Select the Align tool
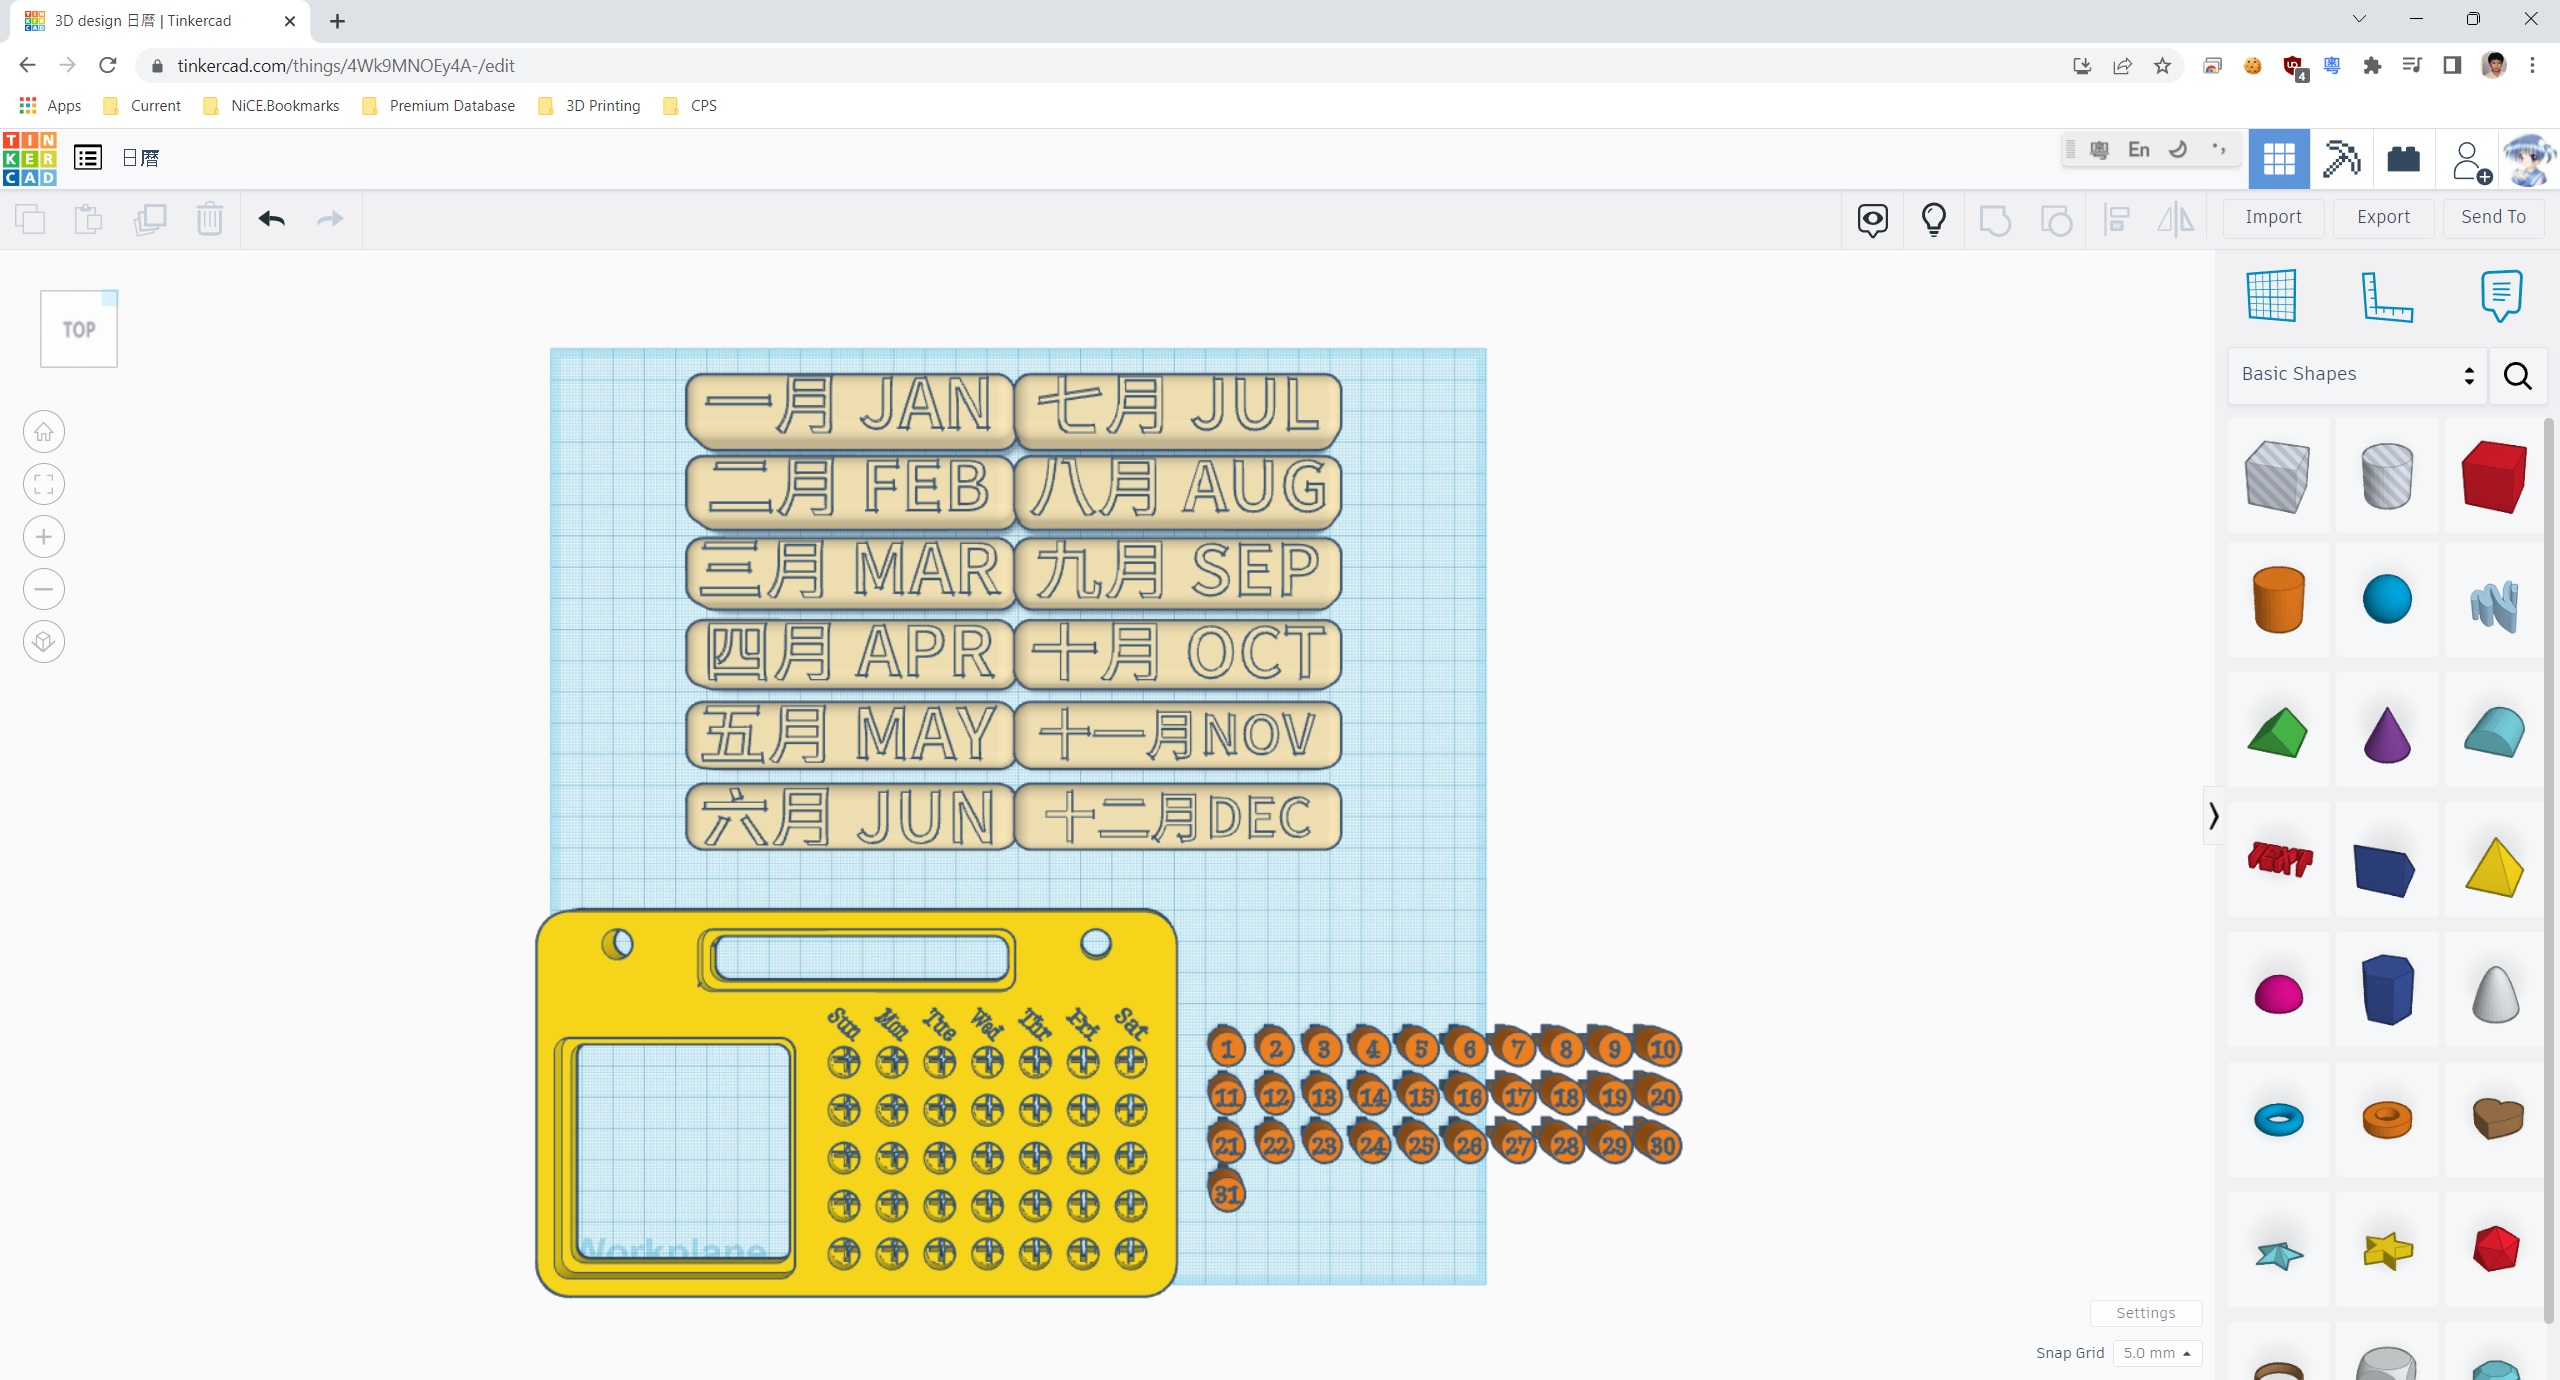The width and height of the screenshot is (2560, 1380). (2117, 219)
